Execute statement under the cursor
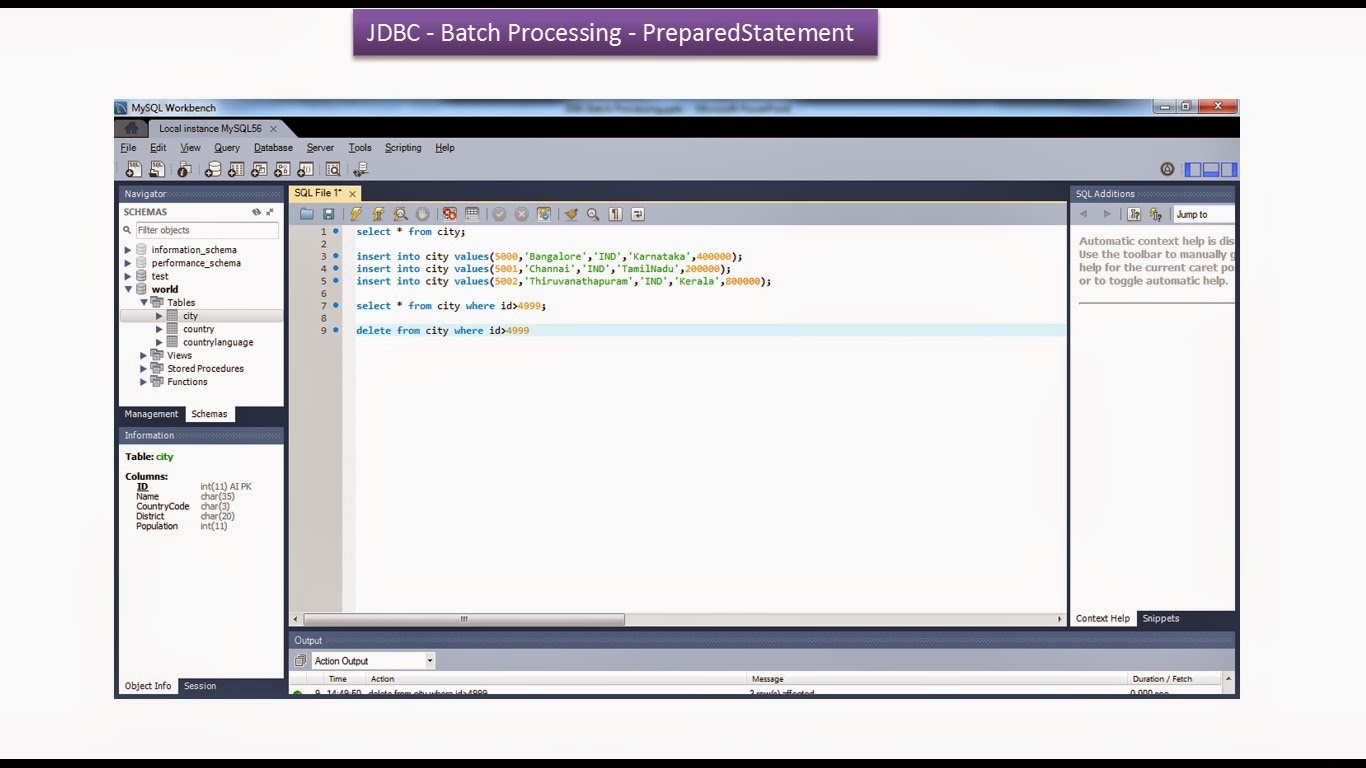Screen dimensions: 1366x768 pyautogui.click(x=378, y=214)
